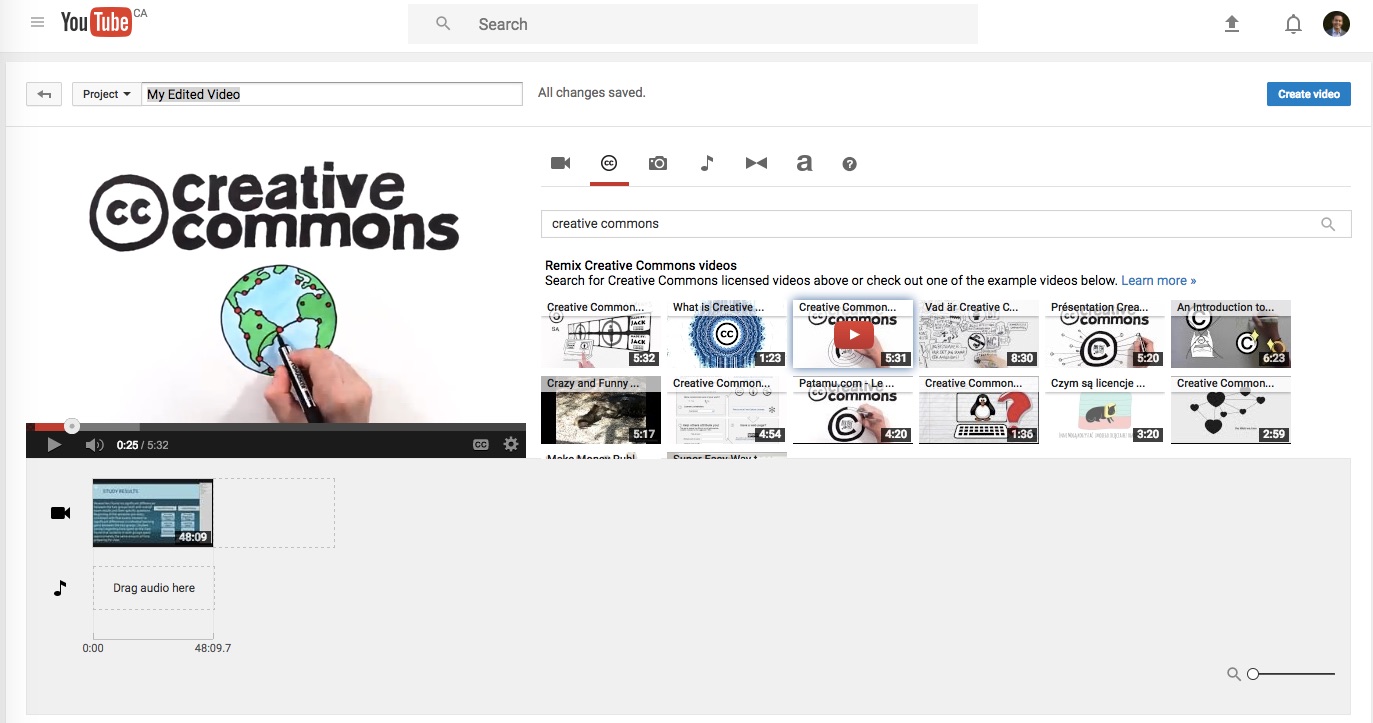Screen dimensions: 1373x723
Task: Select the 'Patamu.com - Le ...' 4:20 thumbnail
Action: point(853,410)
